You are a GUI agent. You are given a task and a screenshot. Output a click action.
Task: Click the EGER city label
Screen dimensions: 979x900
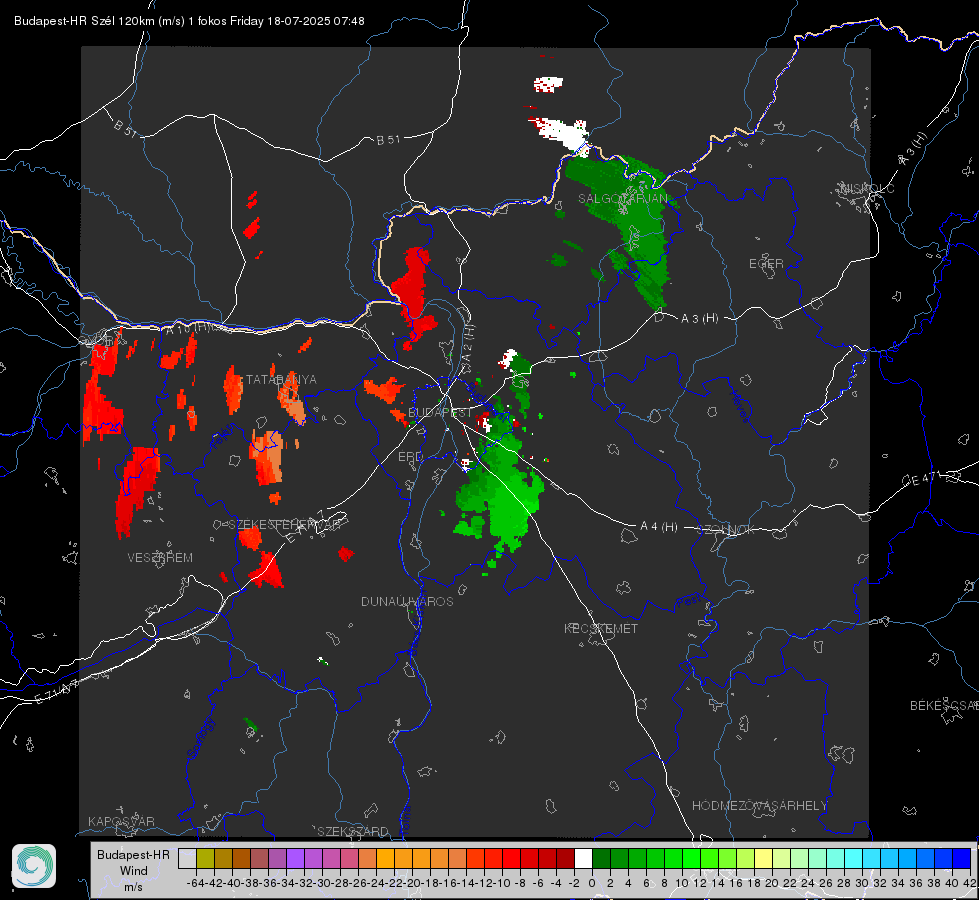coord(766,264)
